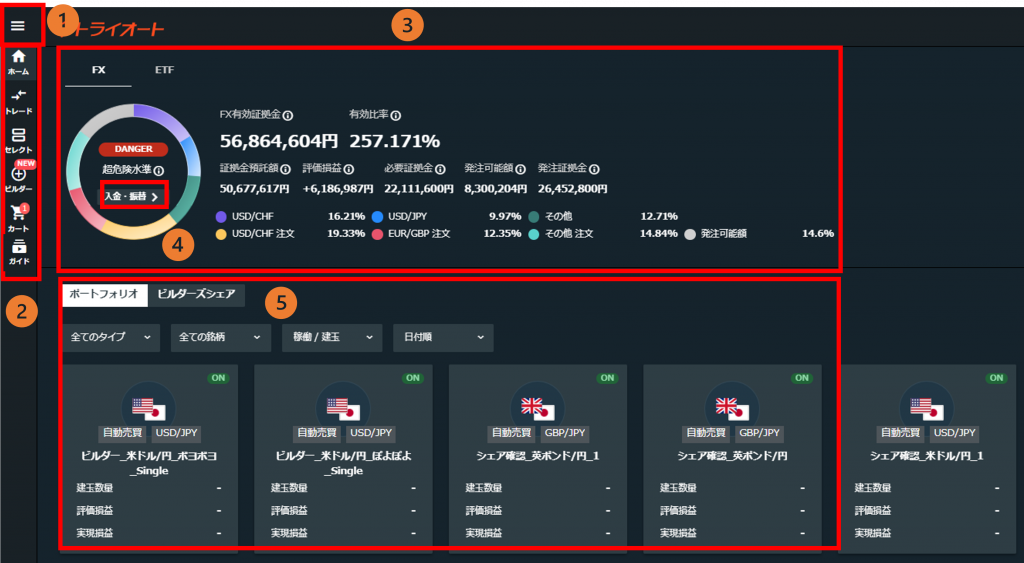Click info icon next to FX有効証拠金

(x=288, y=116)
